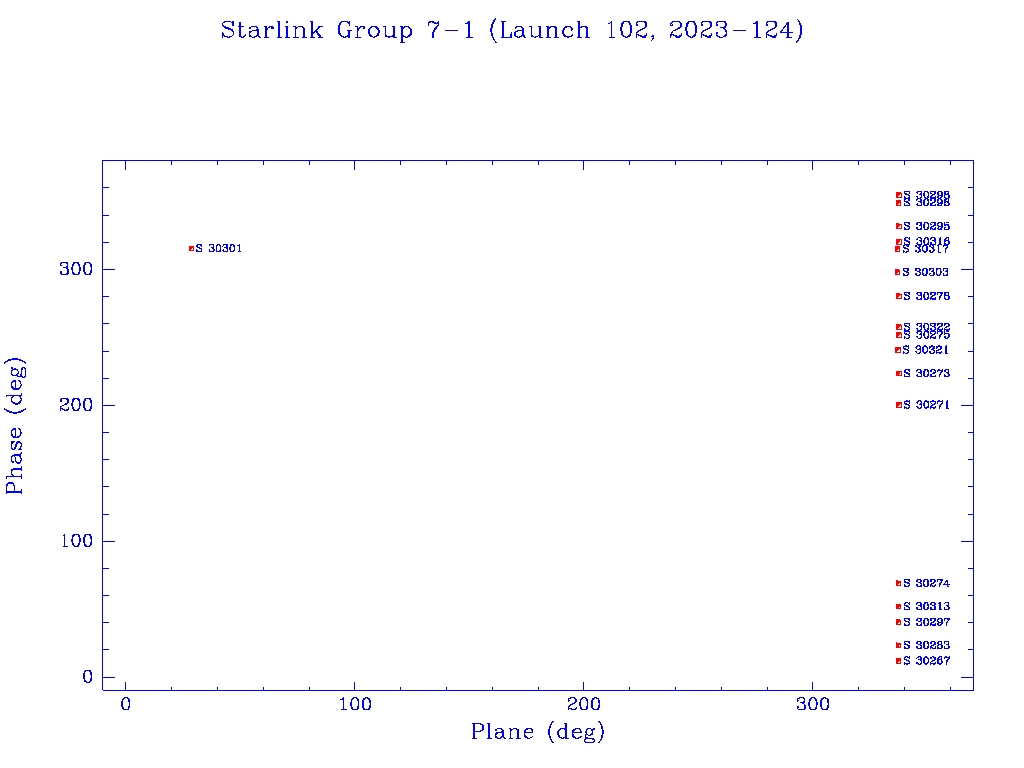Click the 100 tick label on Phase axis
Viewport: 1024px width, 768px height.
pyautogui.click(x=76, y=541)
